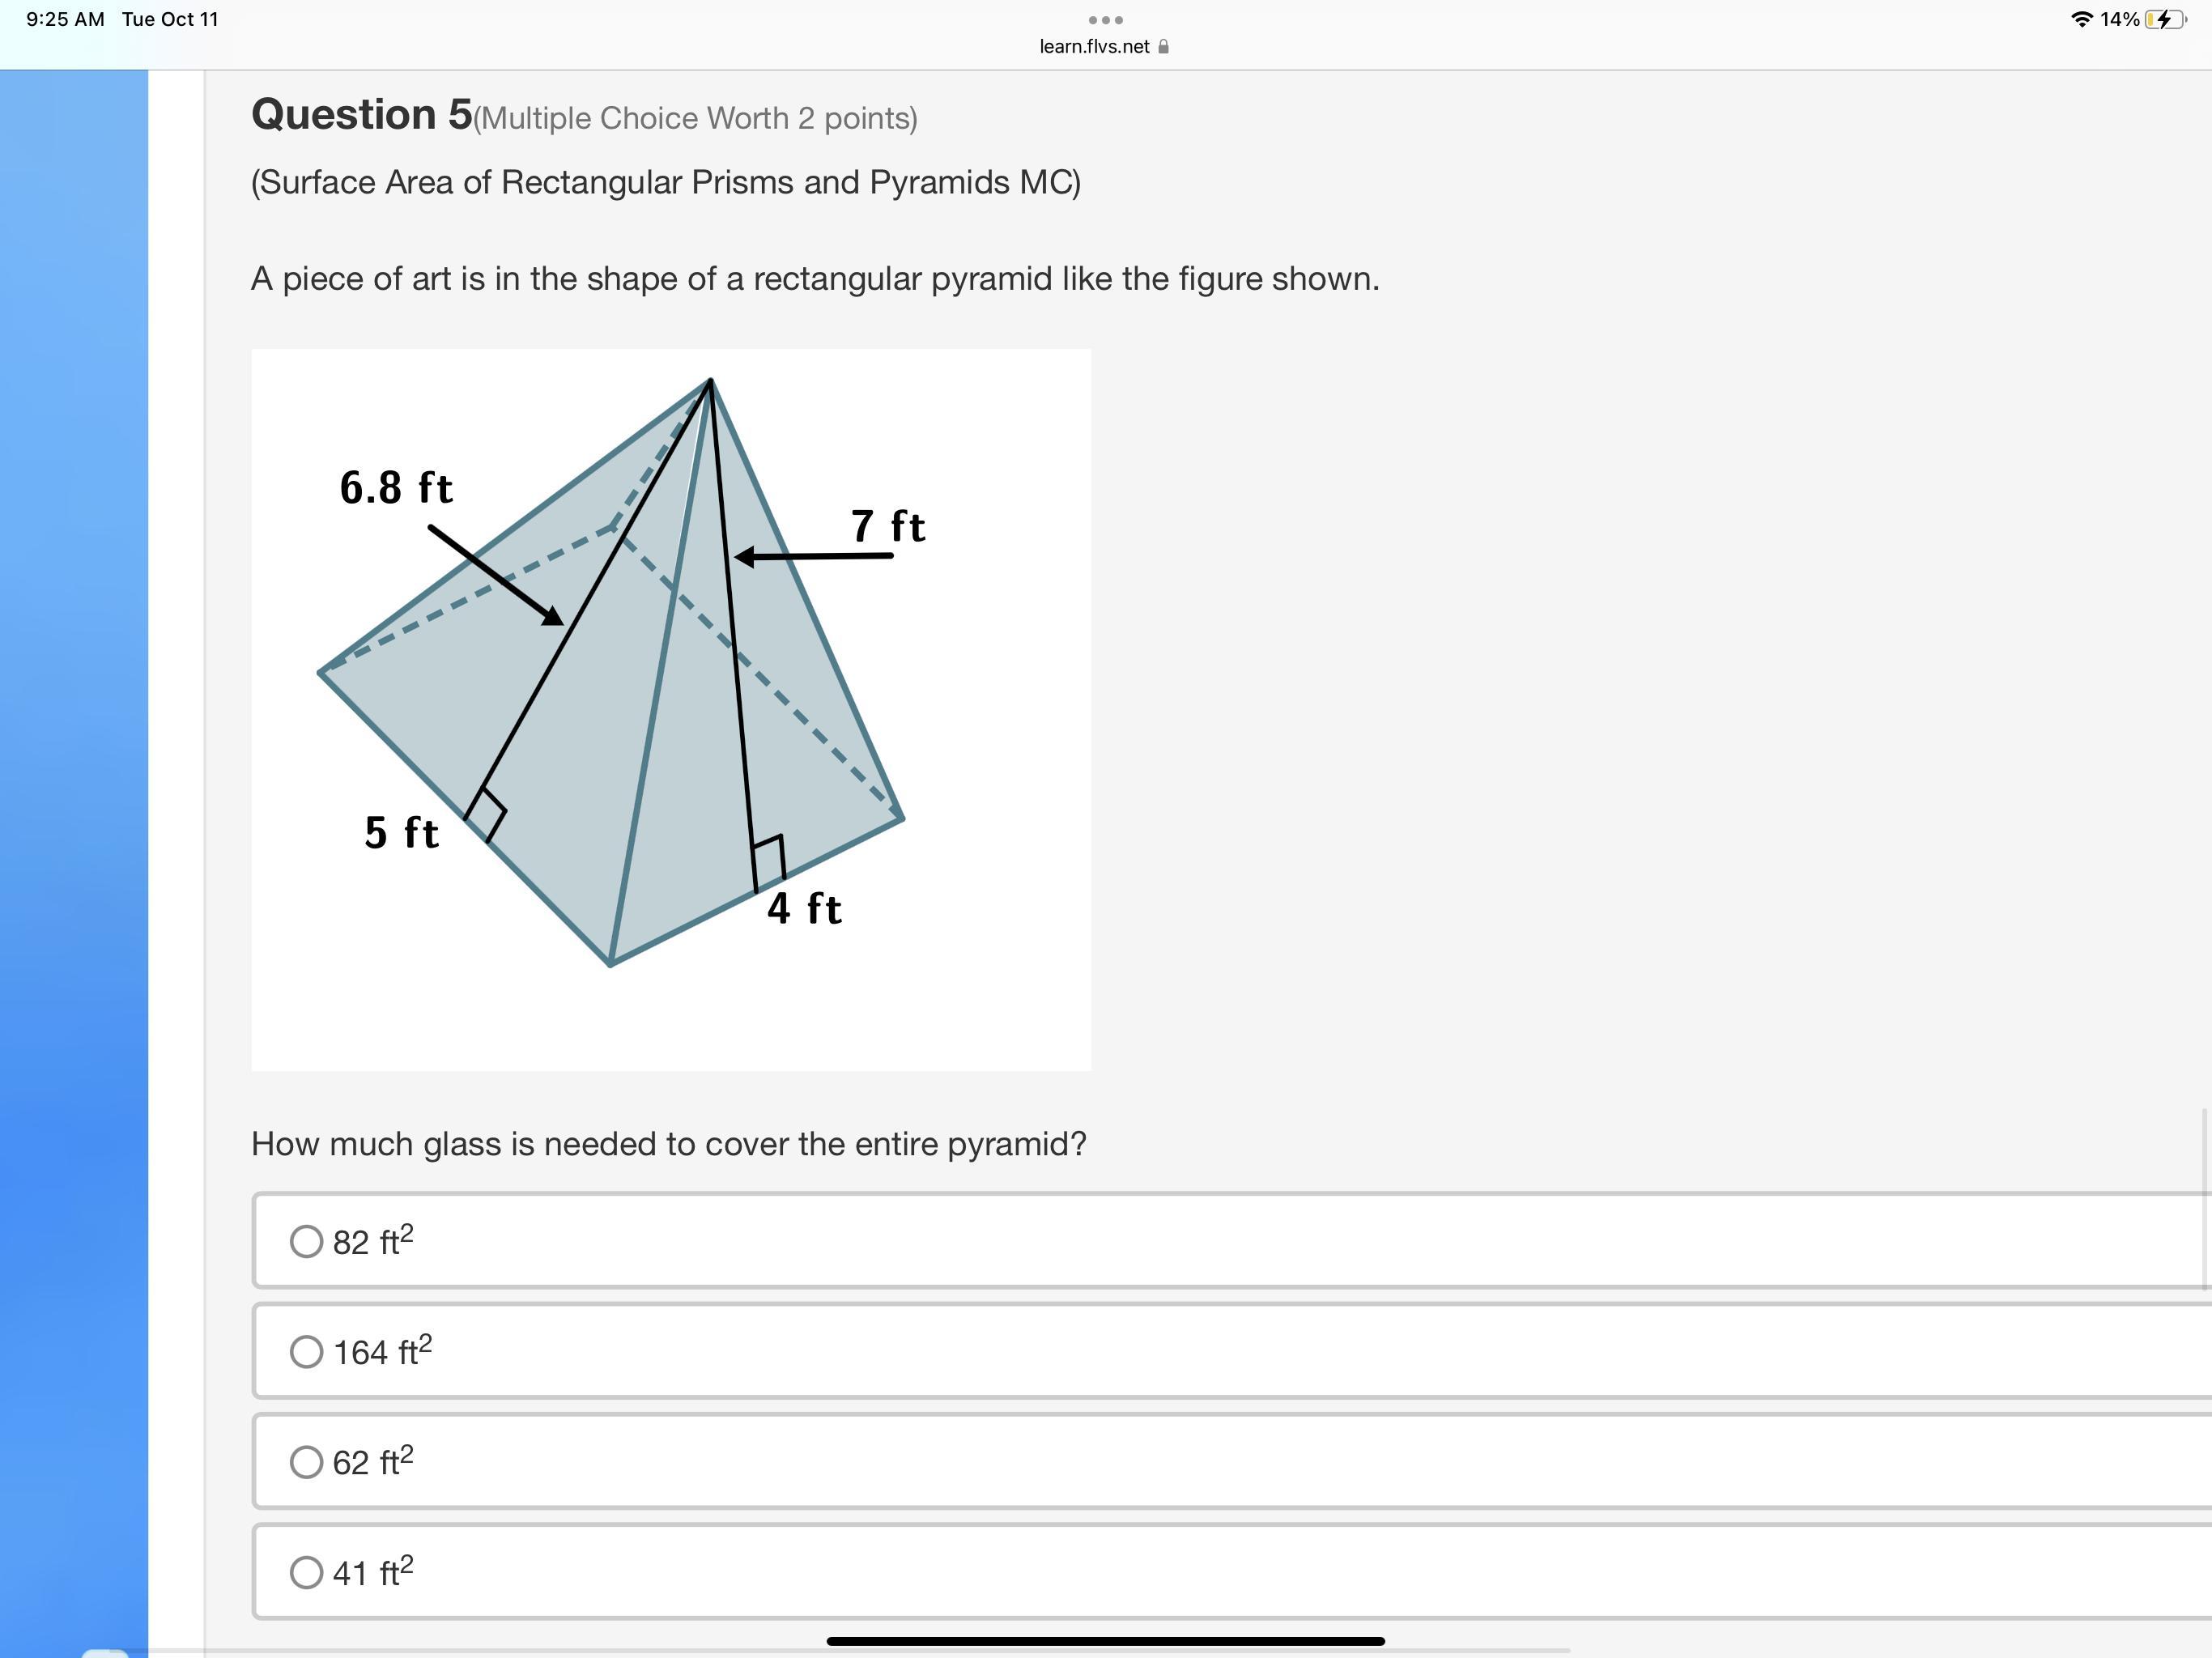Screen dimensions: 2212x1658
Task: Click the vertical scrollbar on right edge
Action: point(2205,1198)
